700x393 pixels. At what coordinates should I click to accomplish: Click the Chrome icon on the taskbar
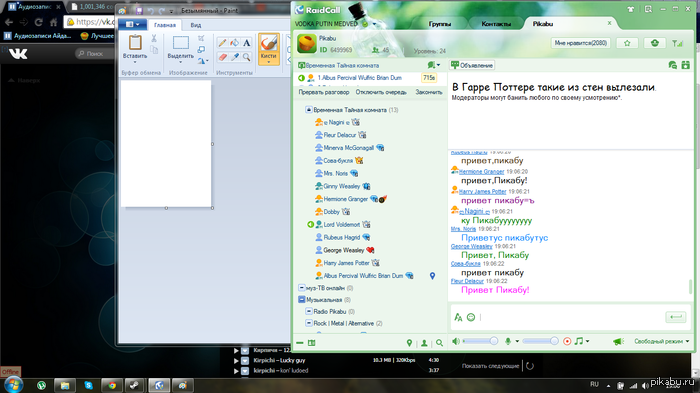112,385
